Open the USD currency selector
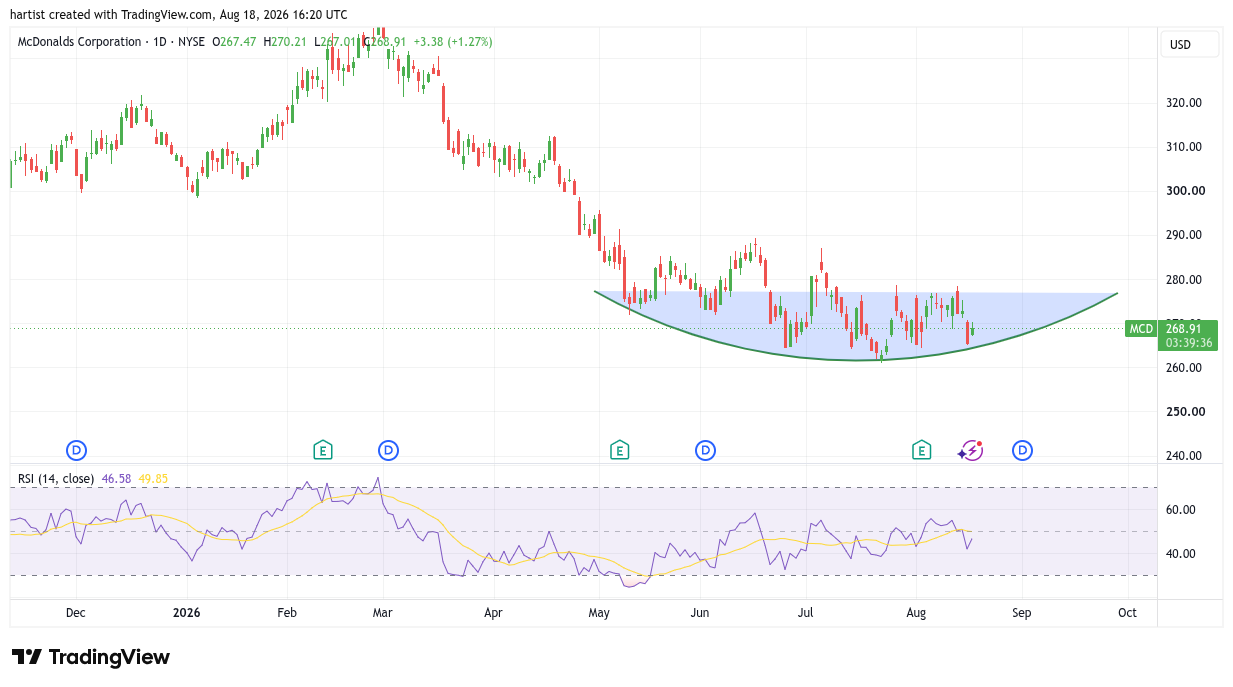1233x687 pixels. pos(1189,44)
